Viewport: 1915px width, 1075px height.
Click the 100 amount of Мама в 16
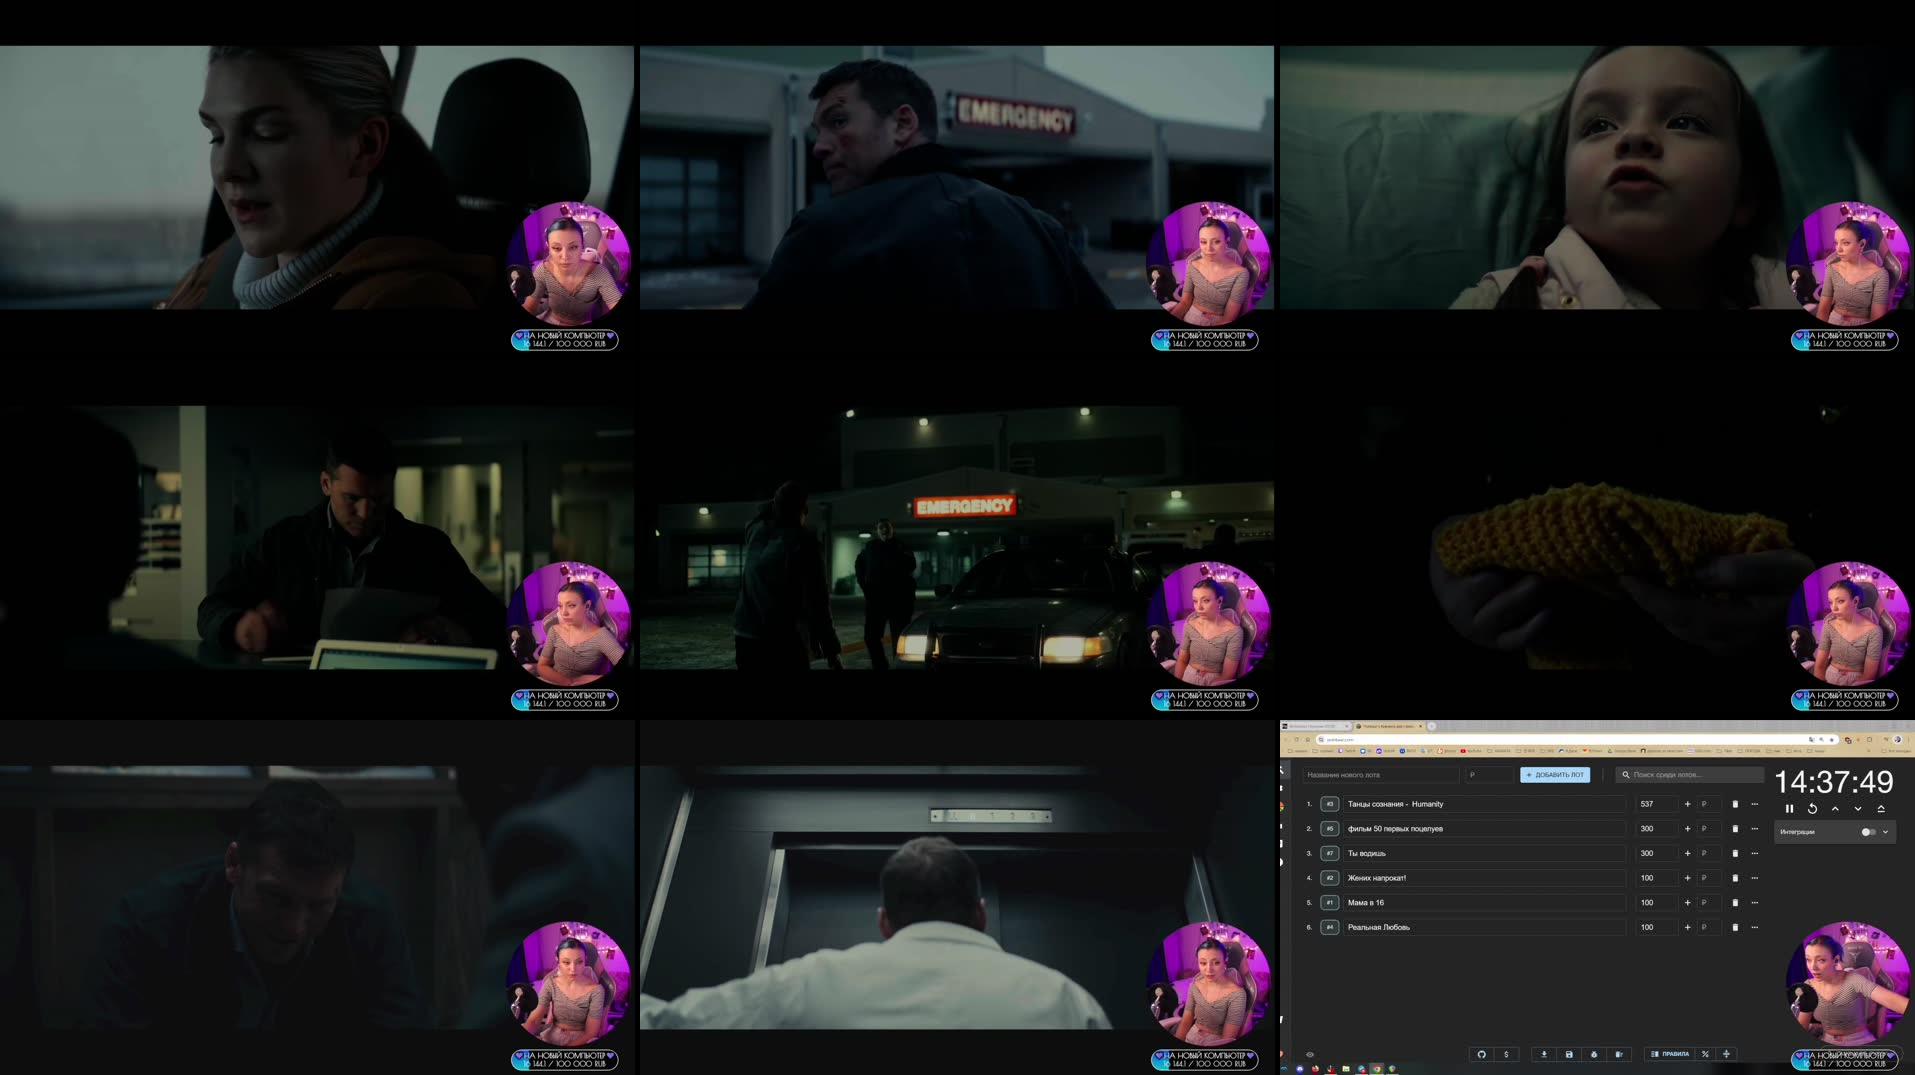1655,903
